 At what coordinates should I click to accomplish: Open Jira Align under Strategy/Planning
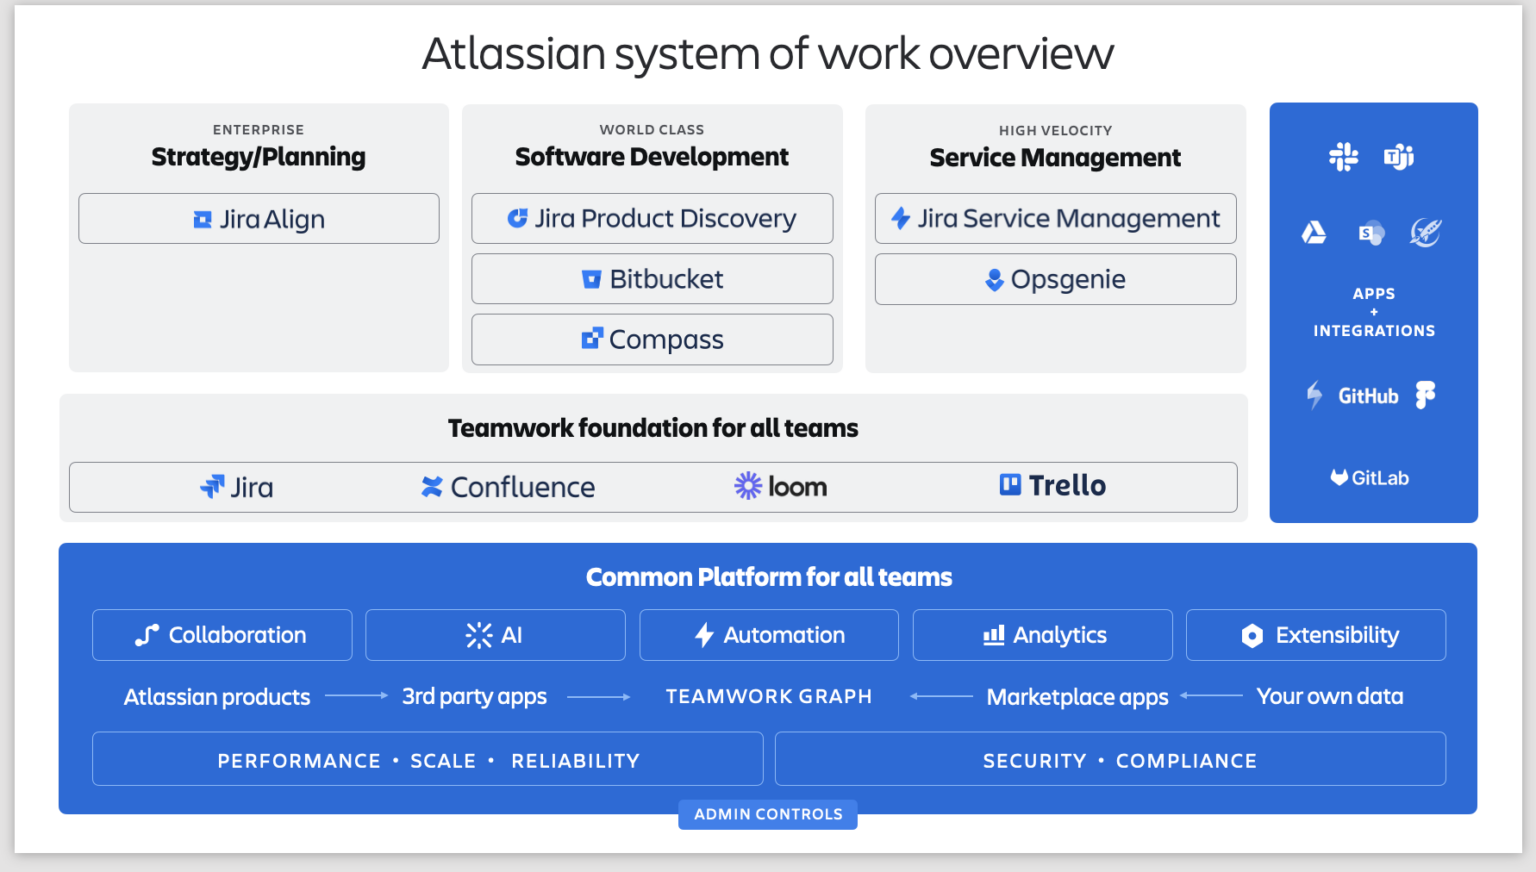258,218
